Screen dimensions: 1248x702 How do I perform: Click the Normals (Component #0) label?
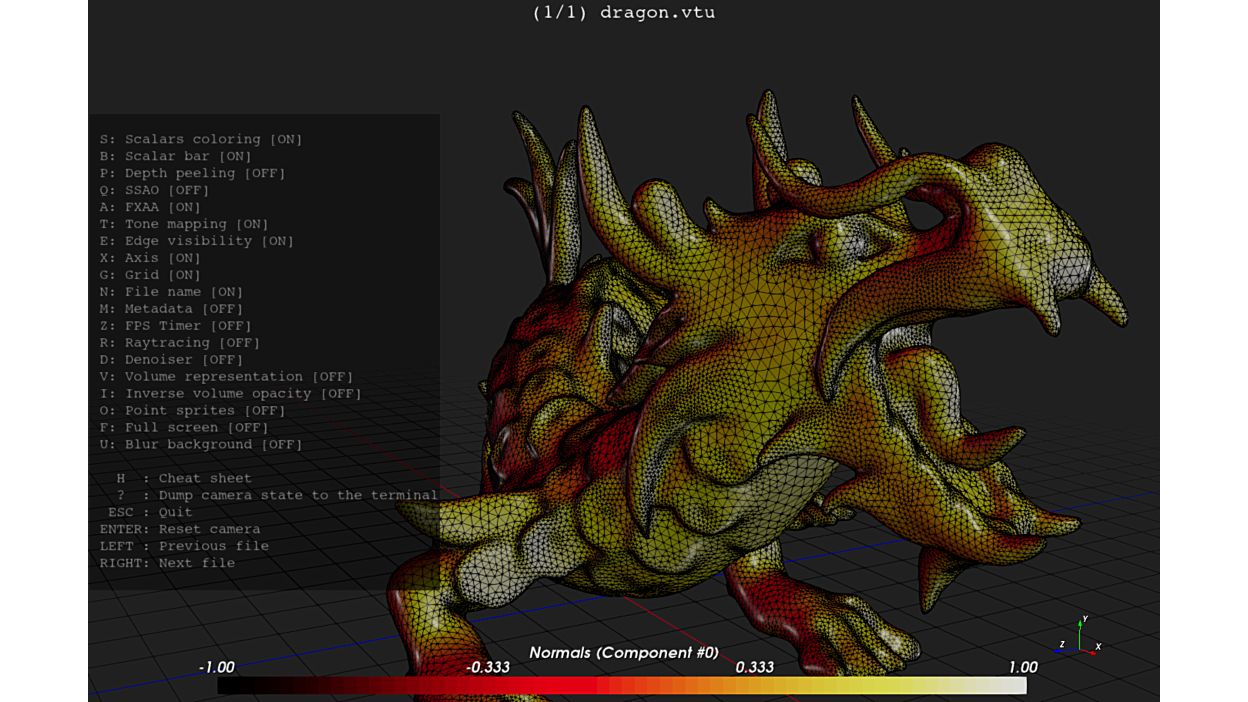[x=624, y=652]
